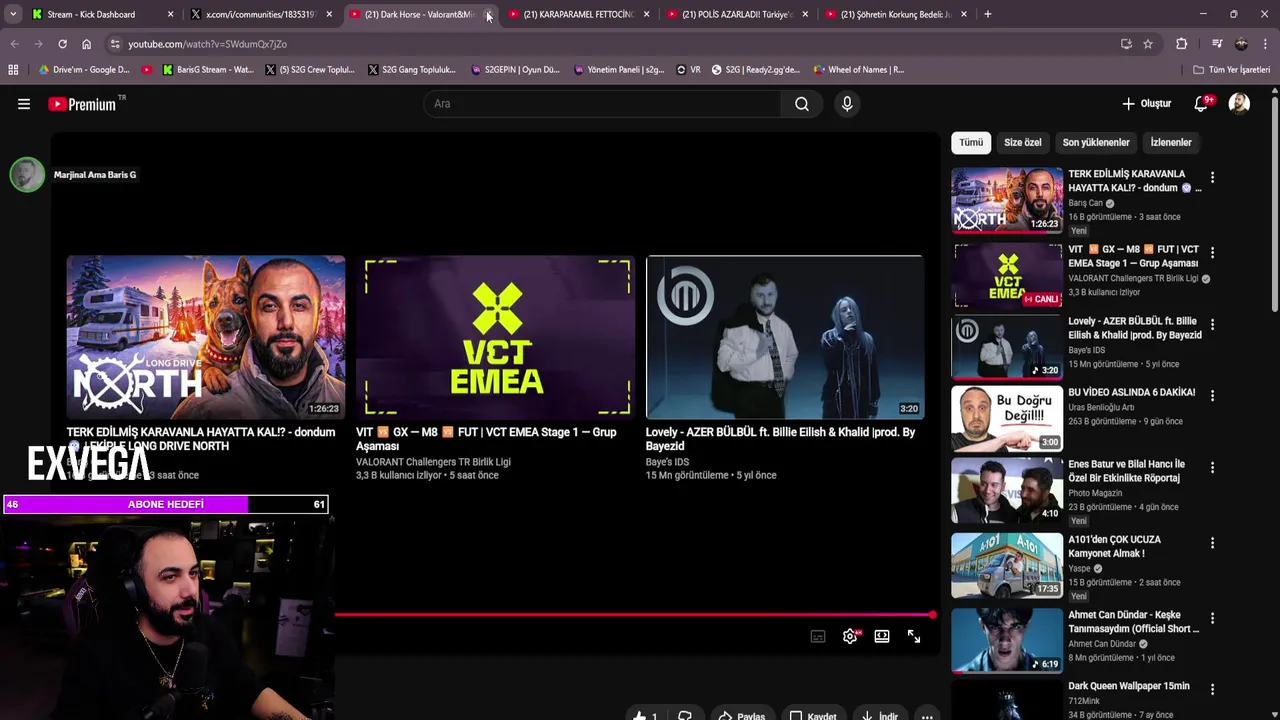
Task: Open options for Enes Batur ve Bilal Hancı
Action: point(1212,467)
